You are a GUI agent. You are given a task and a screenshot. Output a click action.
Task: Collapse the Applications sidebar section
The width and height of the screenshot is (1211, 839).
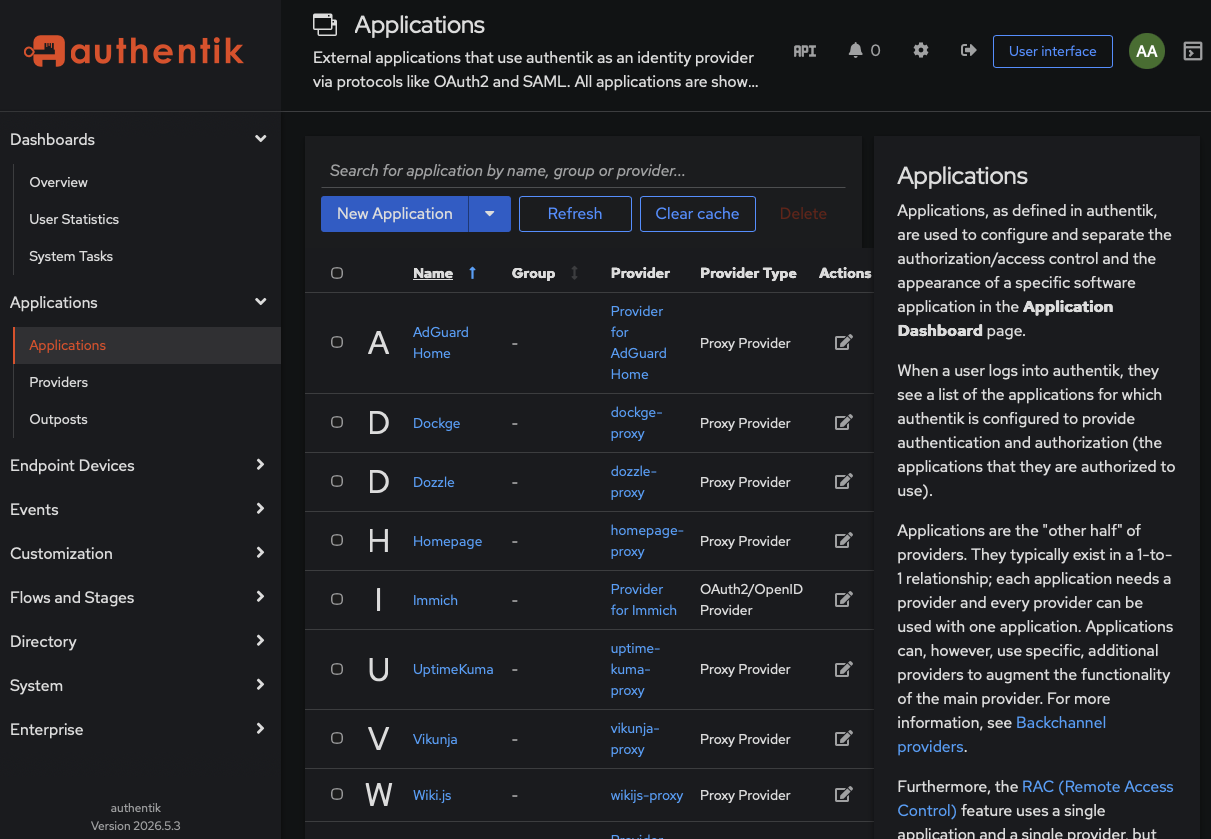[140, 302]
